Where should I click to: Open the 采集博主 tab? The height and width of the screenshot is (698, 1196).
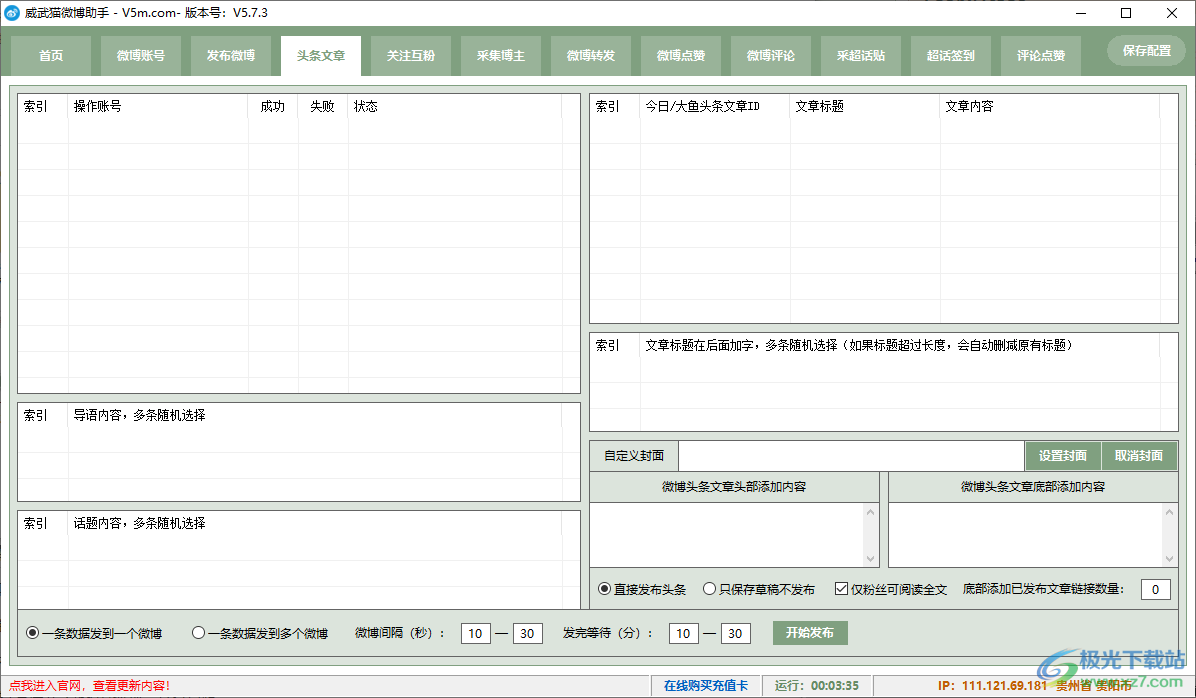coord(500,56)
